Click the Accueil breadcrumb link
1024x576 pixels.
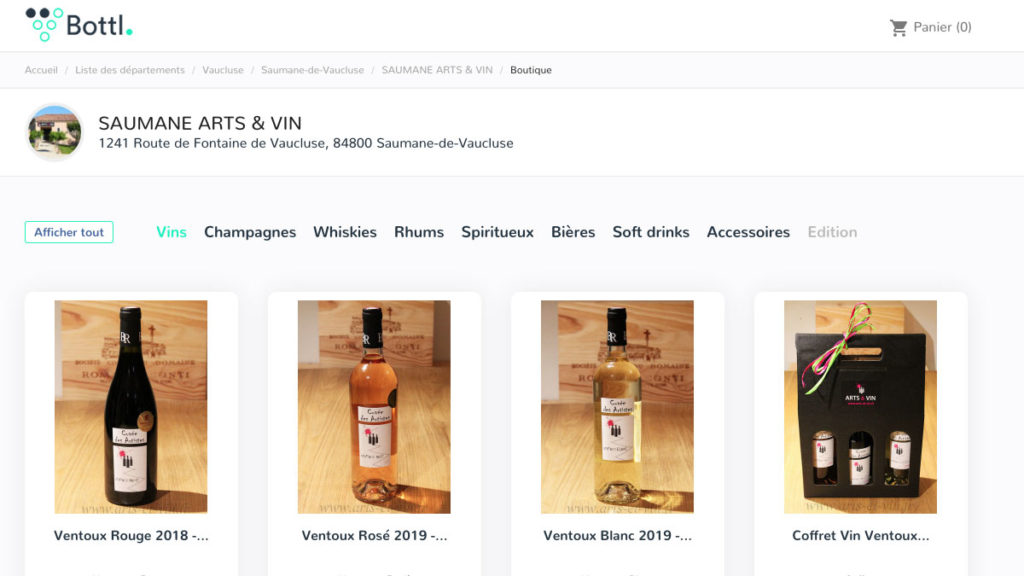click(41, 70)
